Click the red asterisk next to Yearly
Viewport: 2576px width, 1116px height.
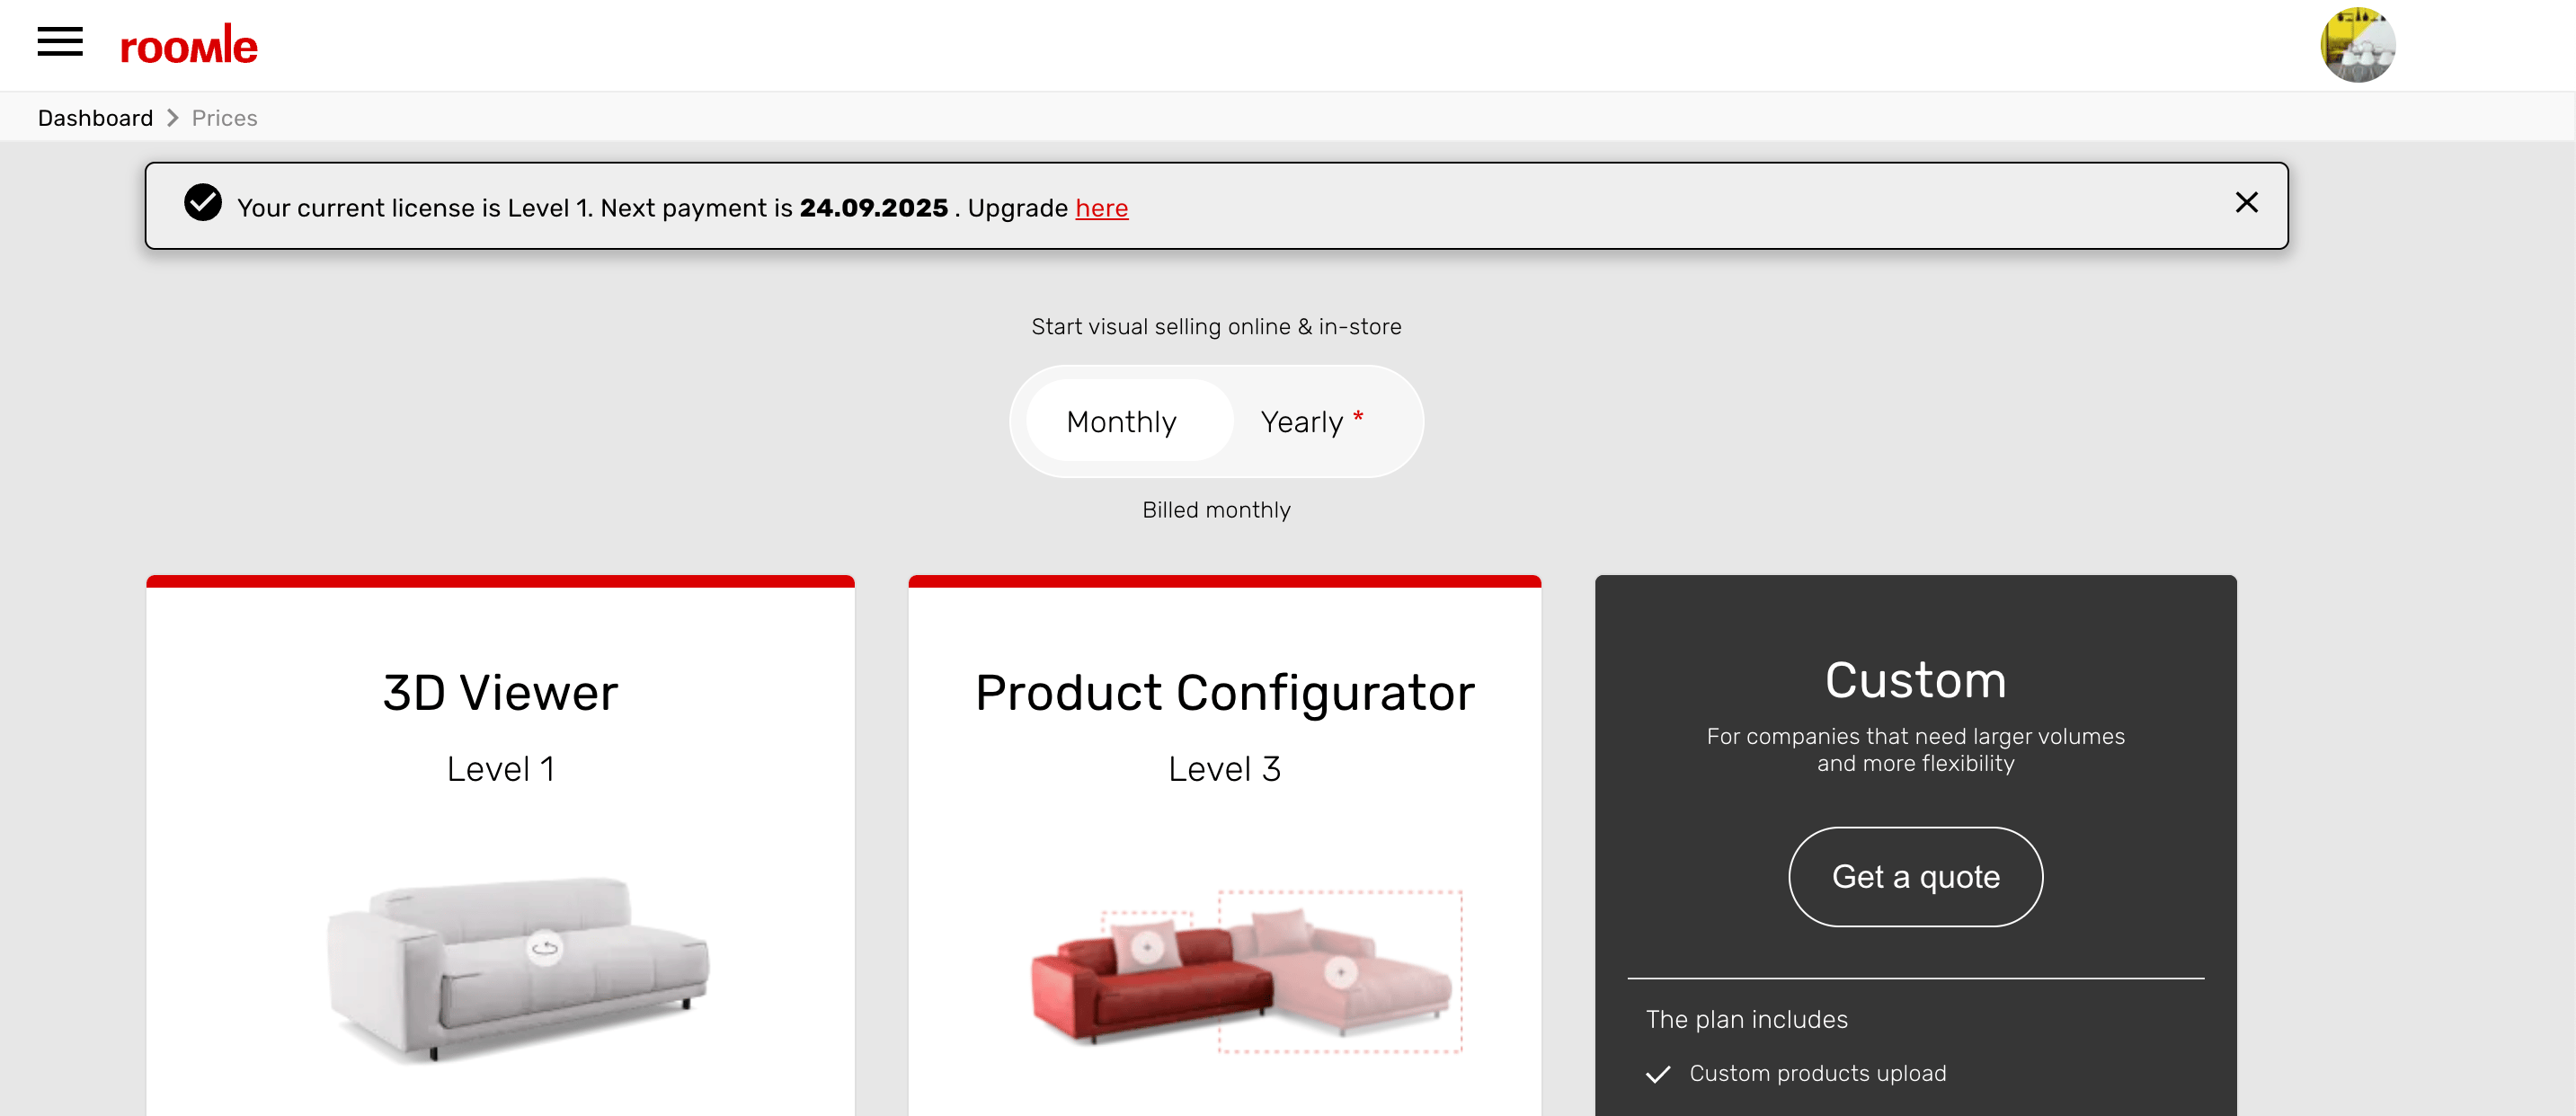point(1358,415)
